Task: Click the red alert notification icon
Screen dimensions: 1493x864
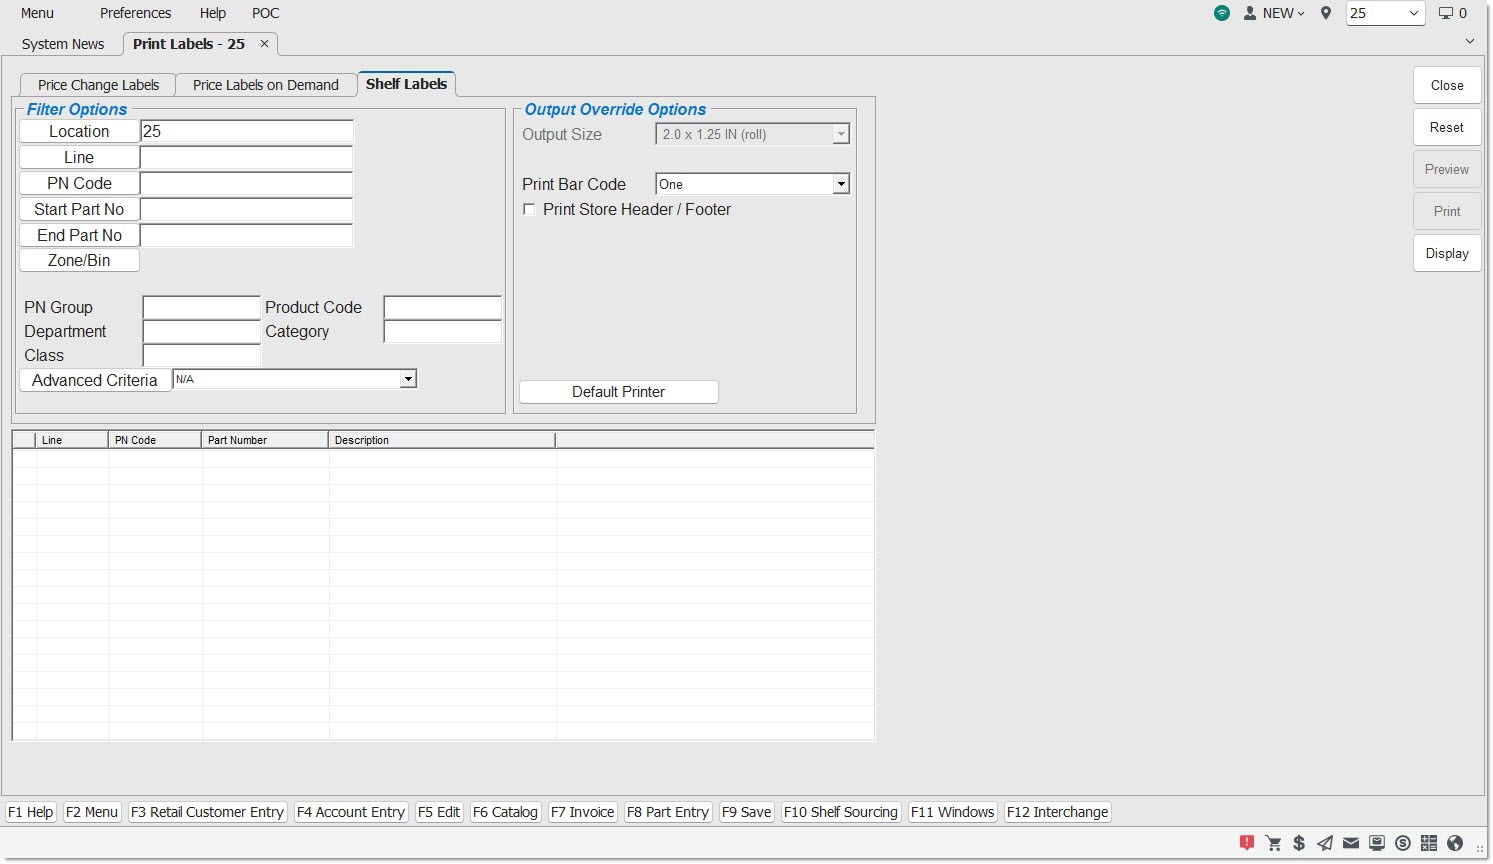Action: point(1247,843)
